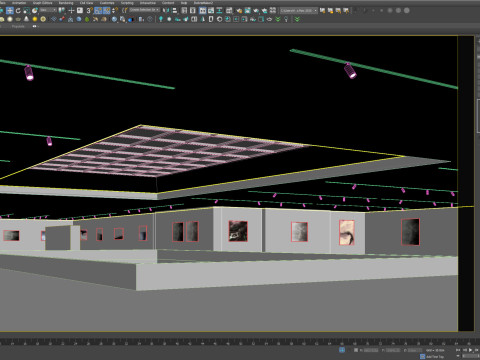Click the green tree foliage icon

click(x=87, y=19)
